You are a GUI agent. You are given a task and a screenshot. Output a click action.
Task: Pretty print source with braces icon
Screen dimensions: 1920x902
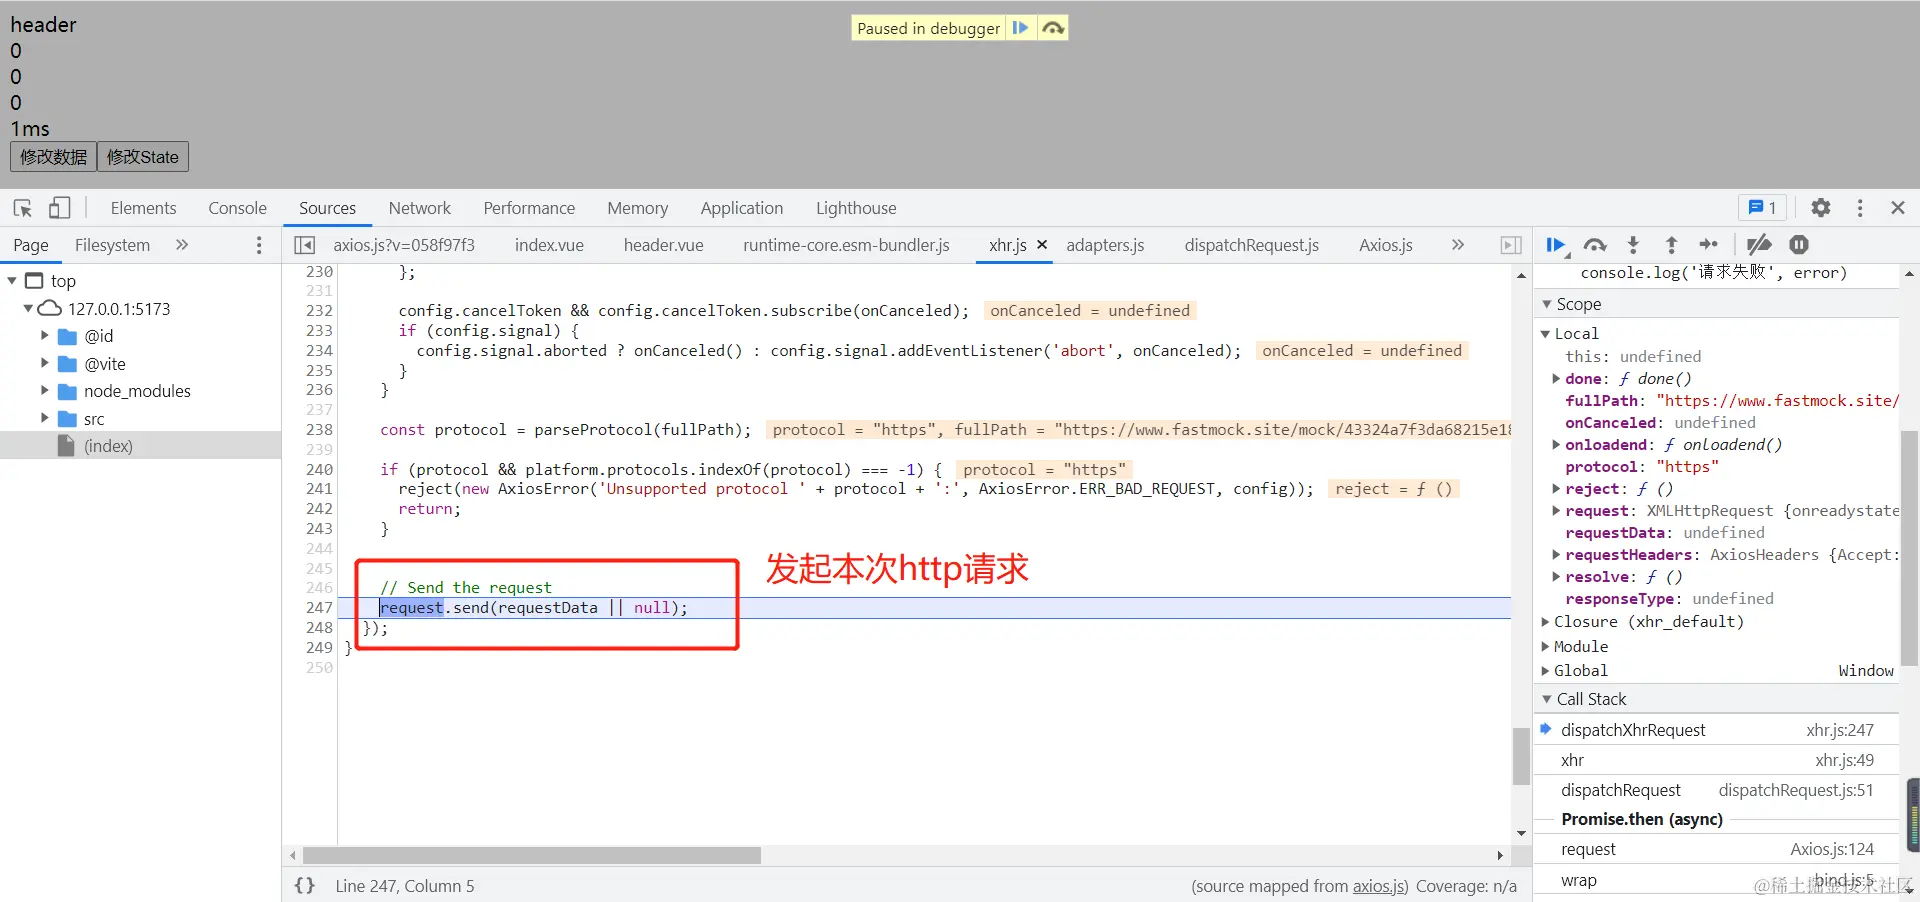(305, 885)
